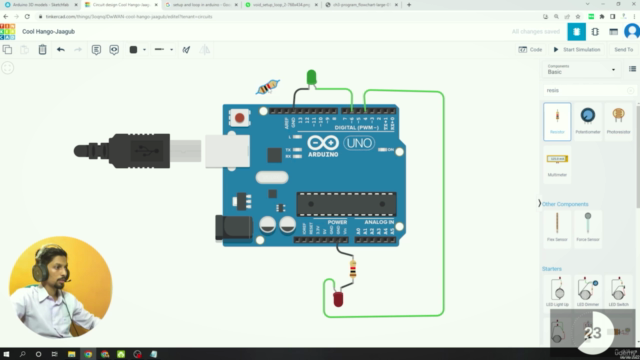Screen dimensions: 640x360
Task: Click the Rotate tool icon
Action: pos(186,50)
